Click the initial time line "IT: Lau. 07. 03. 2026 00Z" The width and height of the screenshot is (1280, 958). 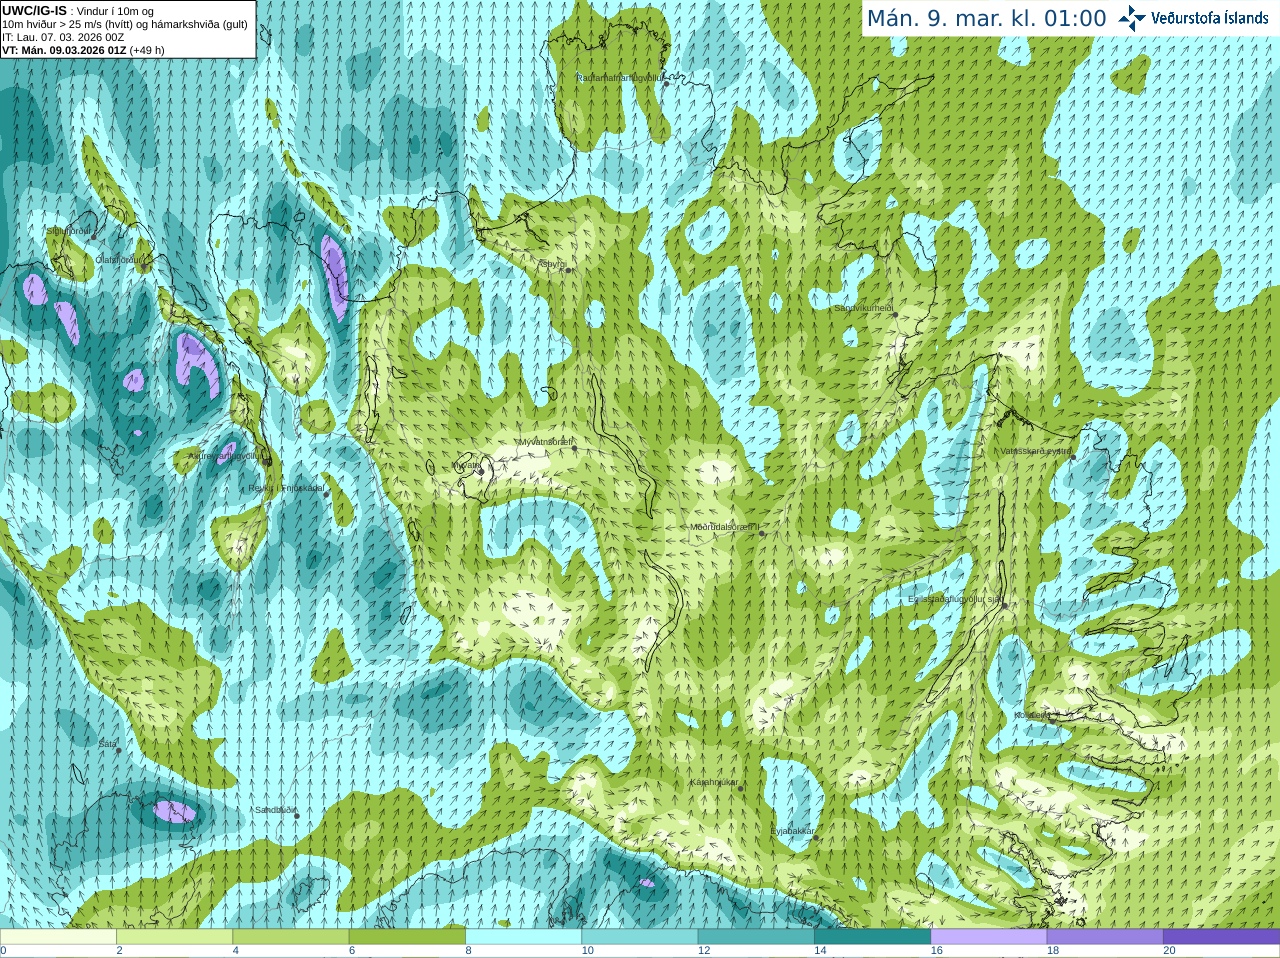pos(63,37)
